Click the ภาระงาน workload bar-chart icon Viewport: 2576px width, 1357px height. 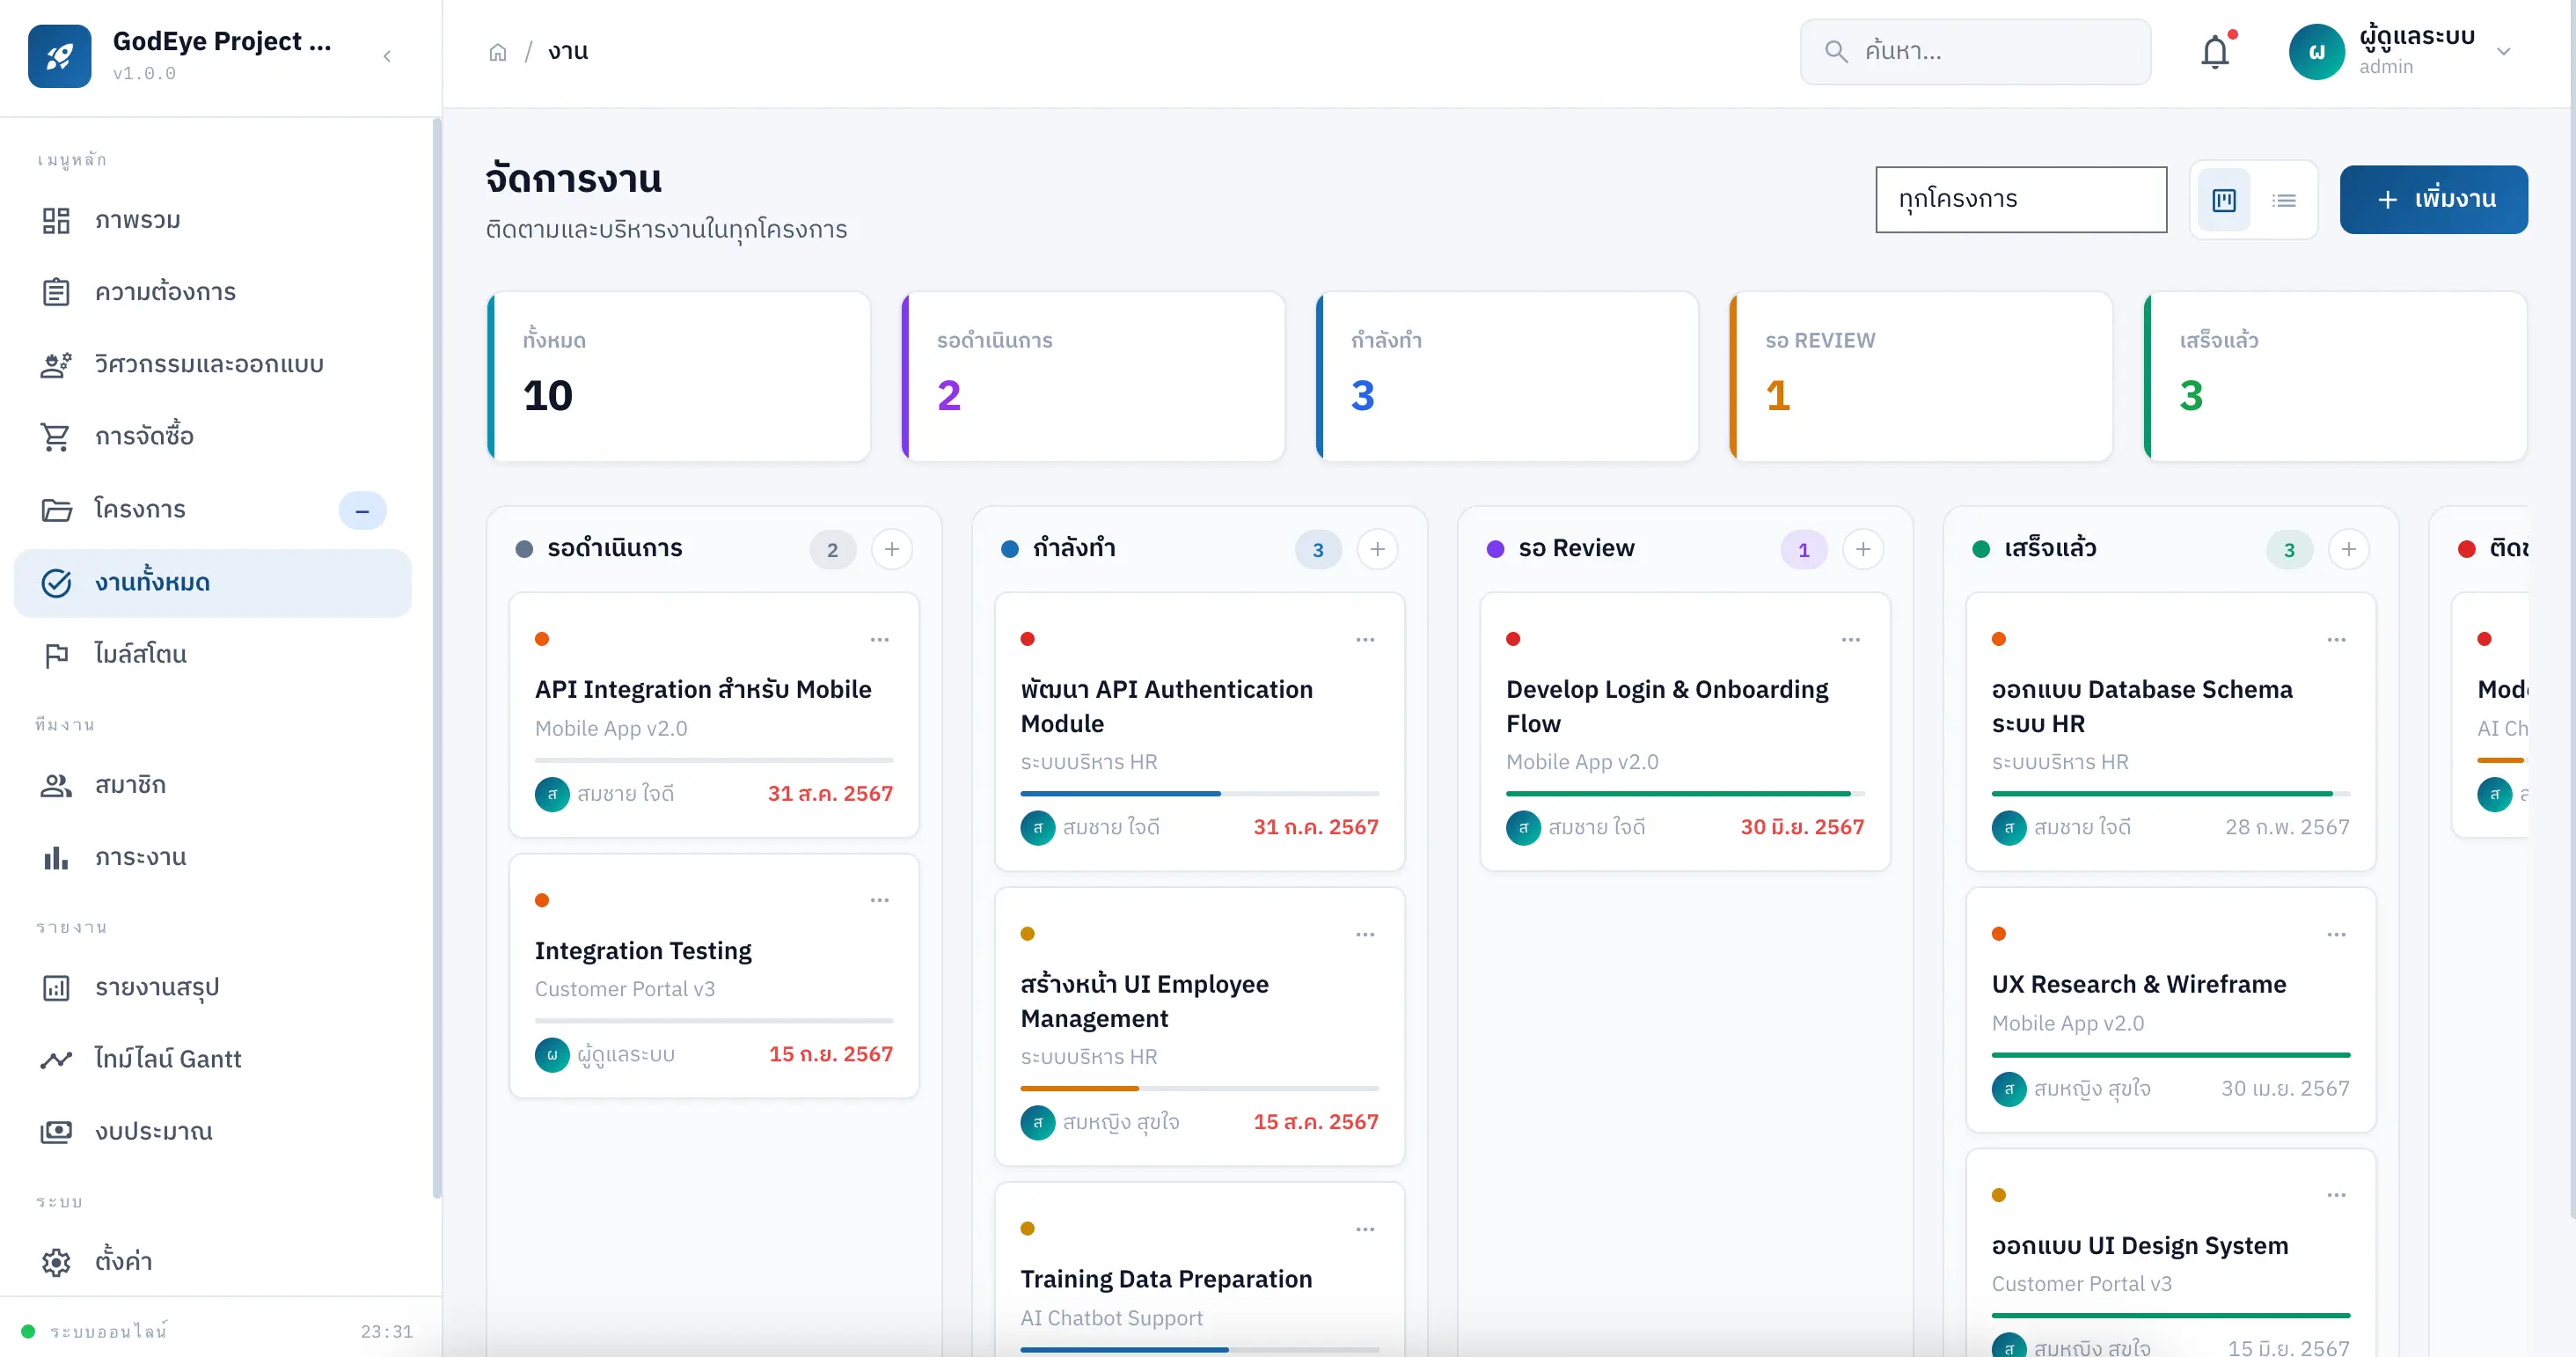(x=56, y=857)
